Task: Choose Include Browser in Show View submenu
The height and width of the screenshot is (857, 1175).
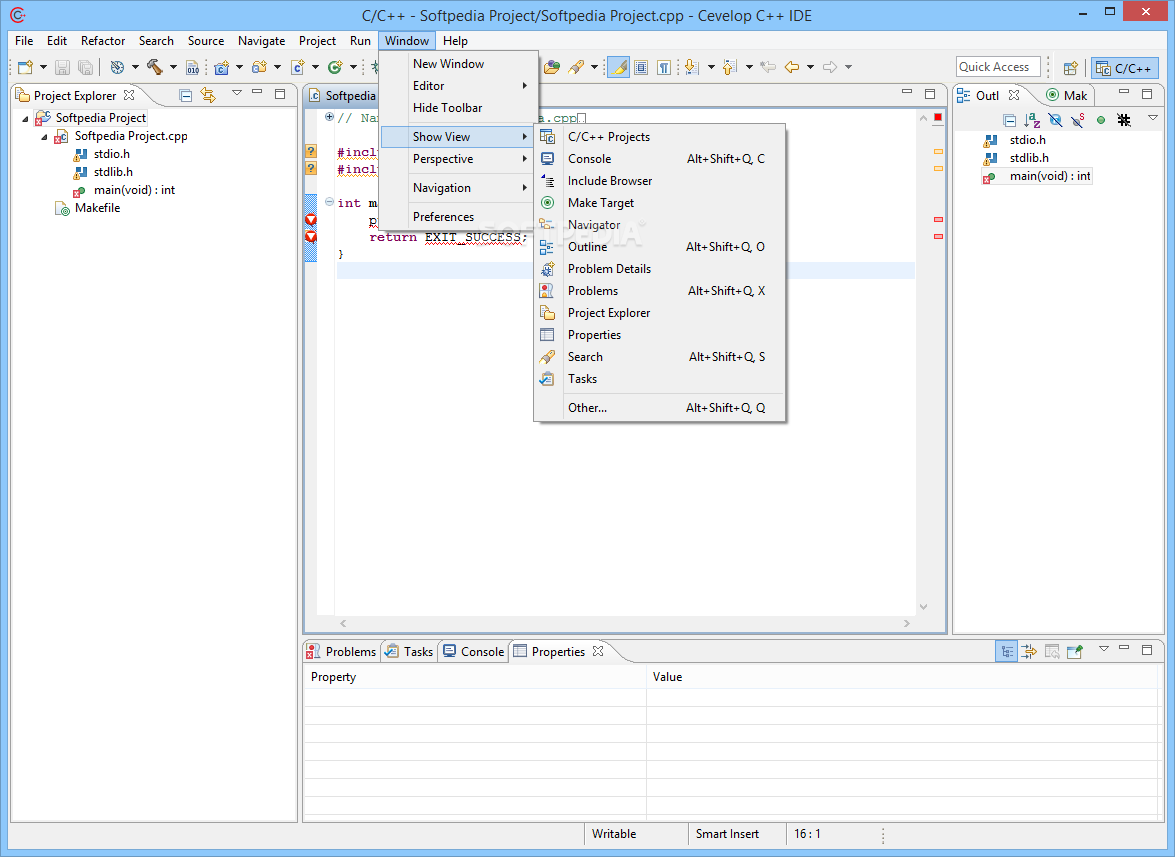Action: click(660, 181)
